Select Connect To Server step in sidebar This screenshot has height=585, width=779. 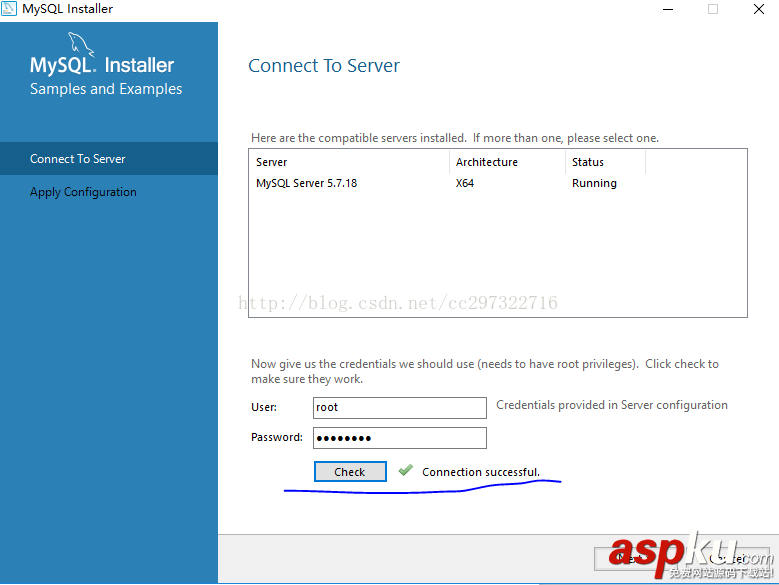[x=109, y=158]
